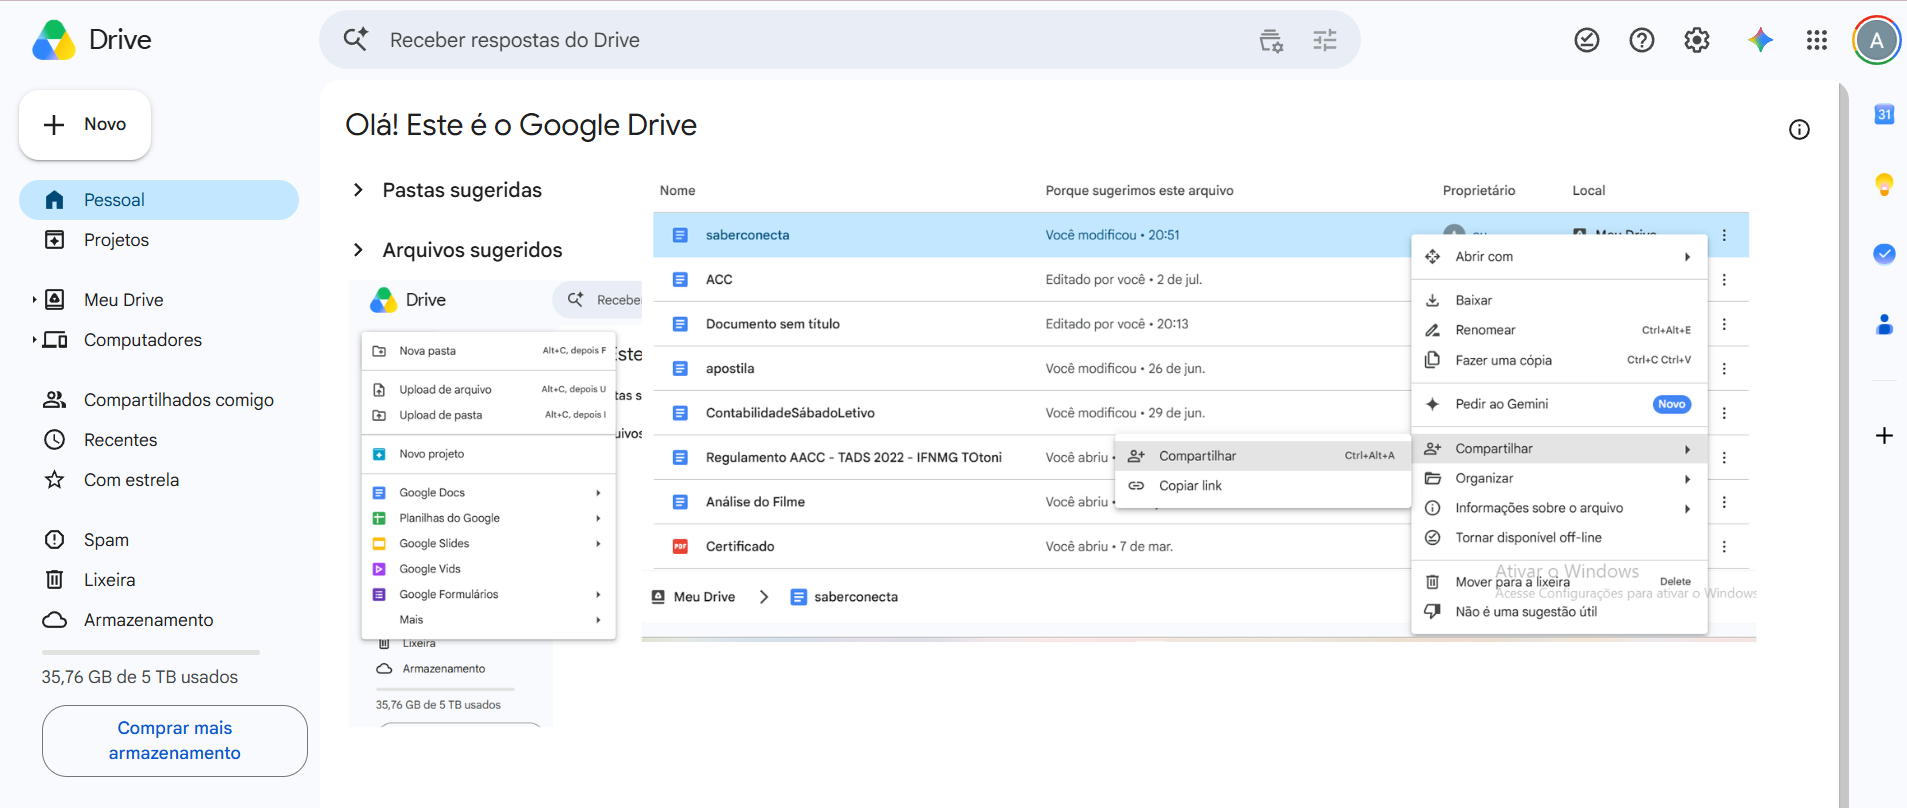
Task: Open Compartilhados comigo
Action: pyautogui.click(x=159, y=400)
